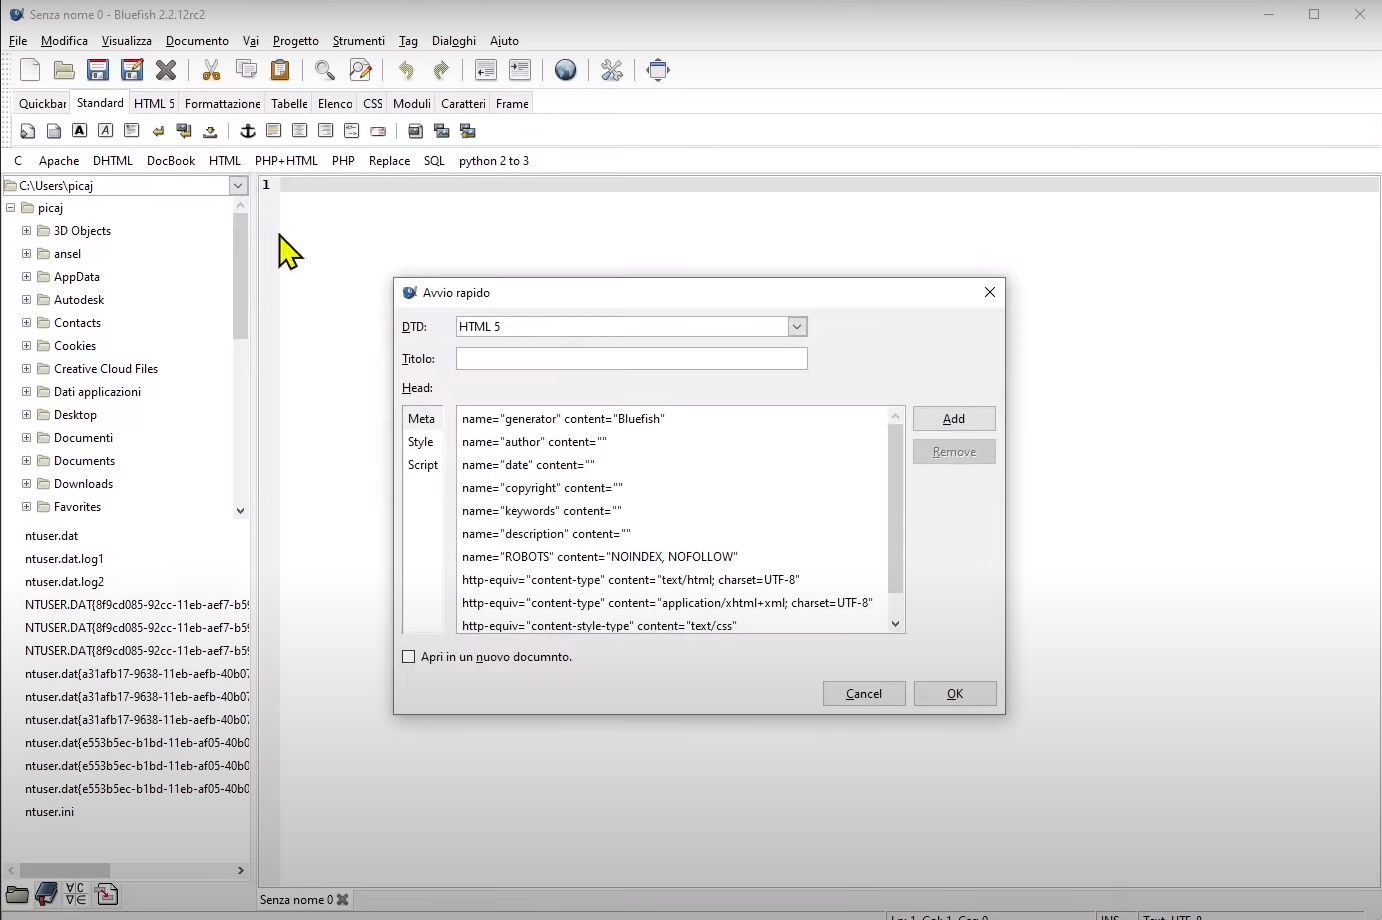
Task: Open the QuickStart icon in HTML toolbar
Action: [x=28, y=131]
